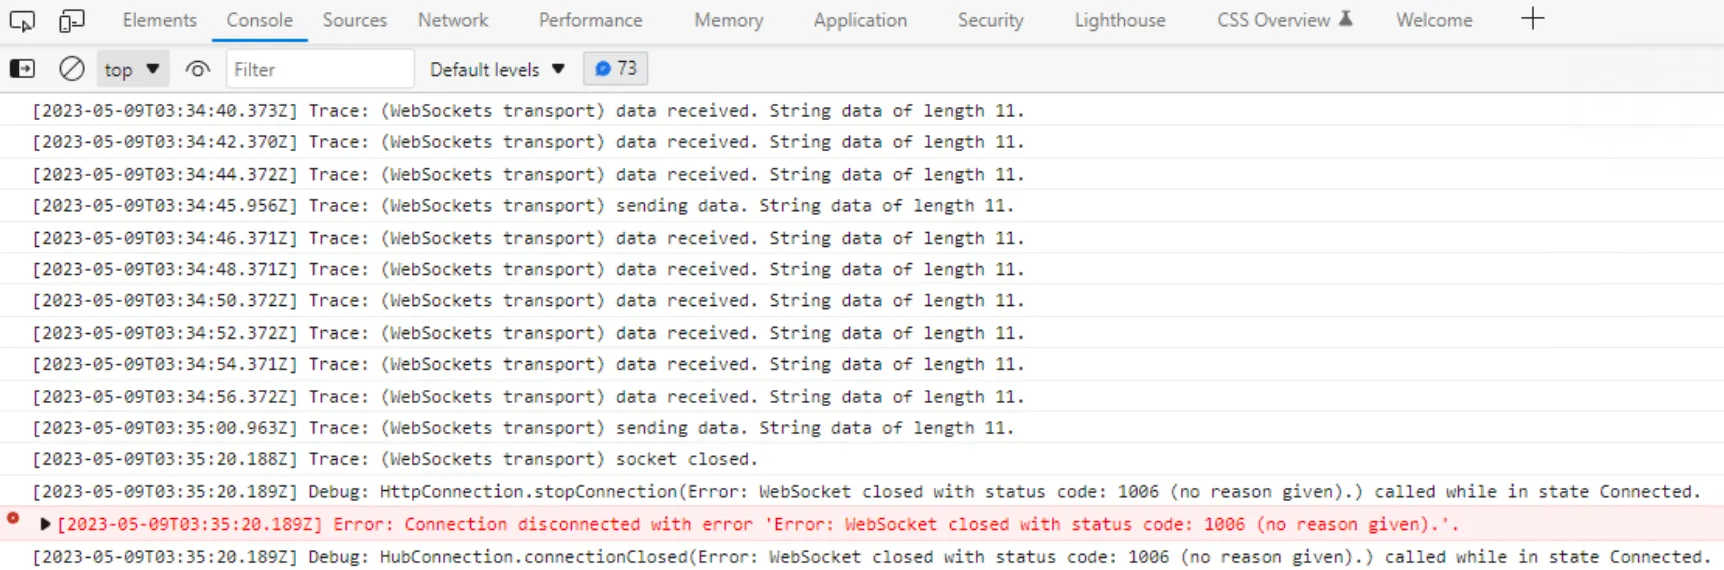
Task: Open the Sources tab
Action: tap(354, 20)
